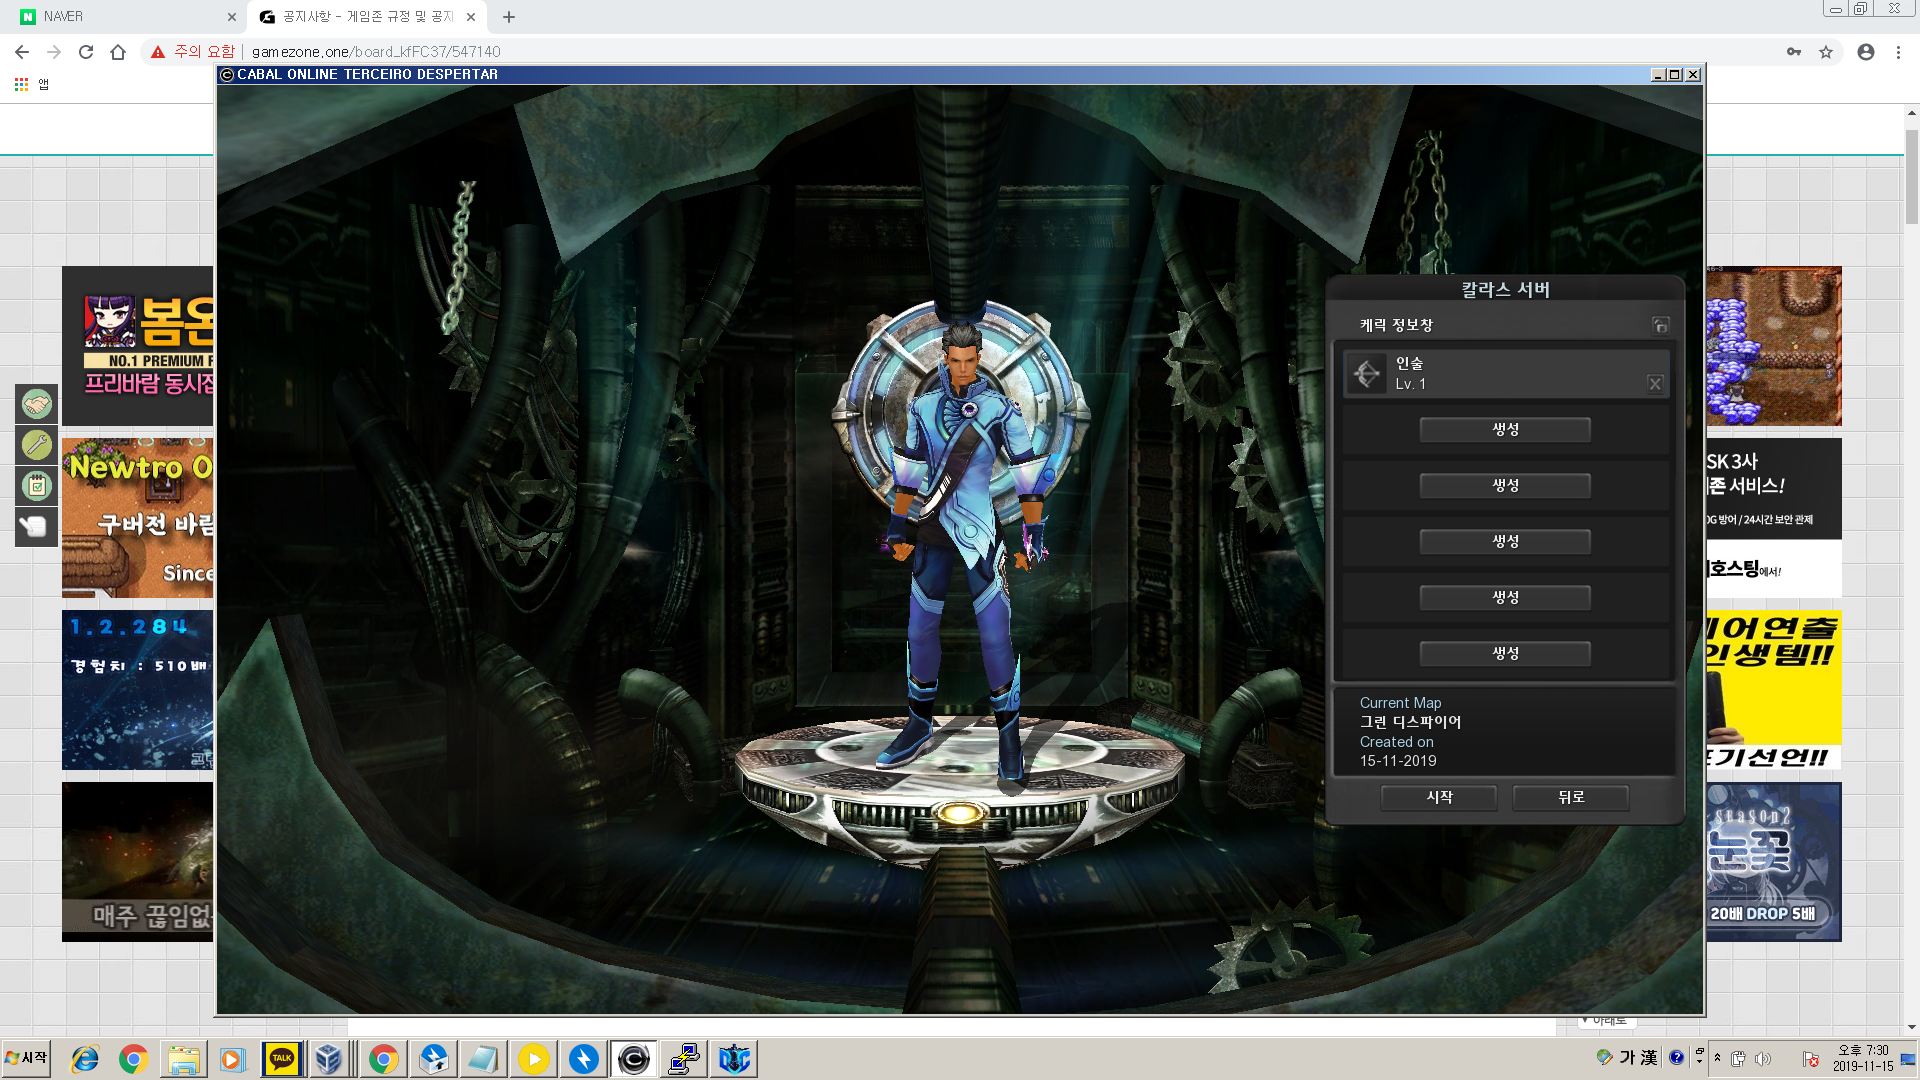Click the VirtualBox taskbar icon
Screen dimensions: 1920x1080
tap(328, 1058)
